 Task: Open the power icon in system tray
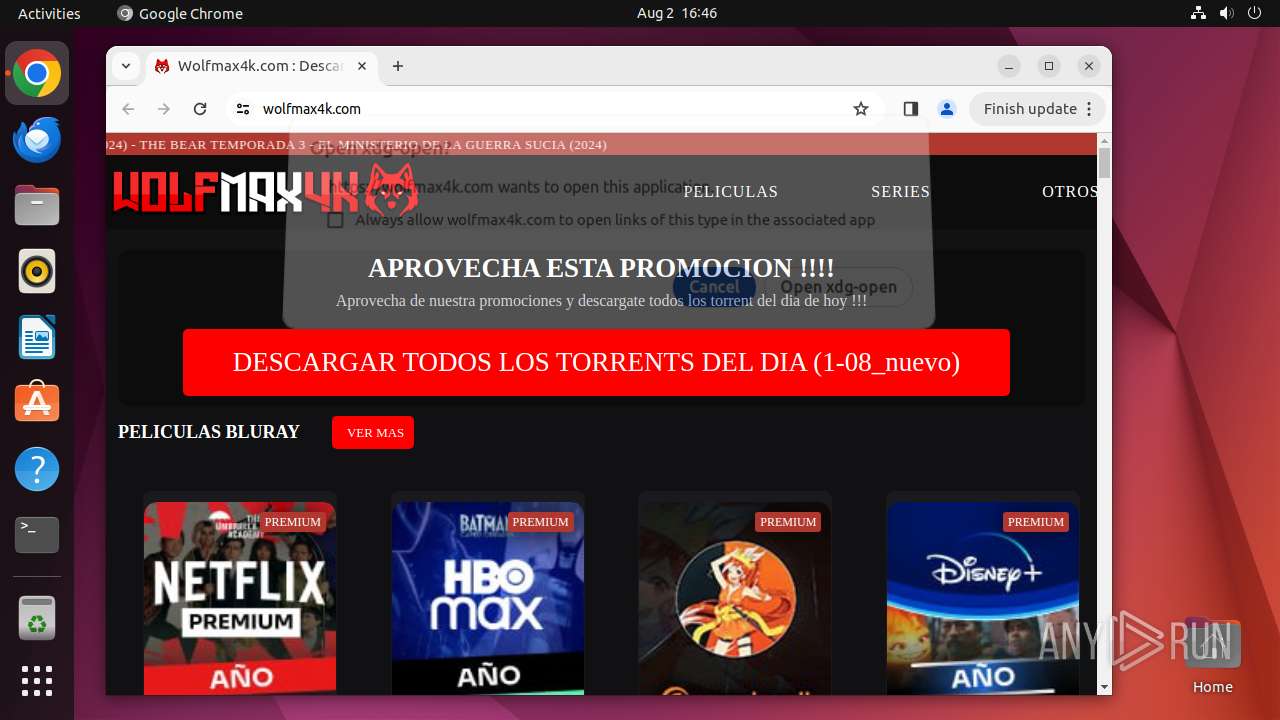pos(1255,13)
